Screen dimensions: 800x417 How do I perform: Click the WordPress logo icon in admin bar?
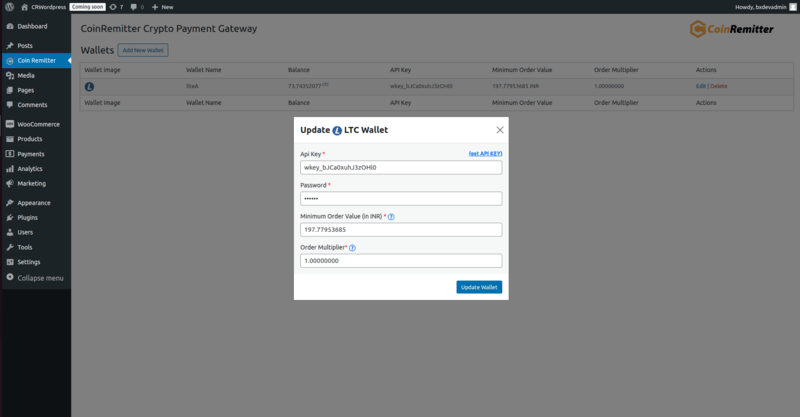10,7
